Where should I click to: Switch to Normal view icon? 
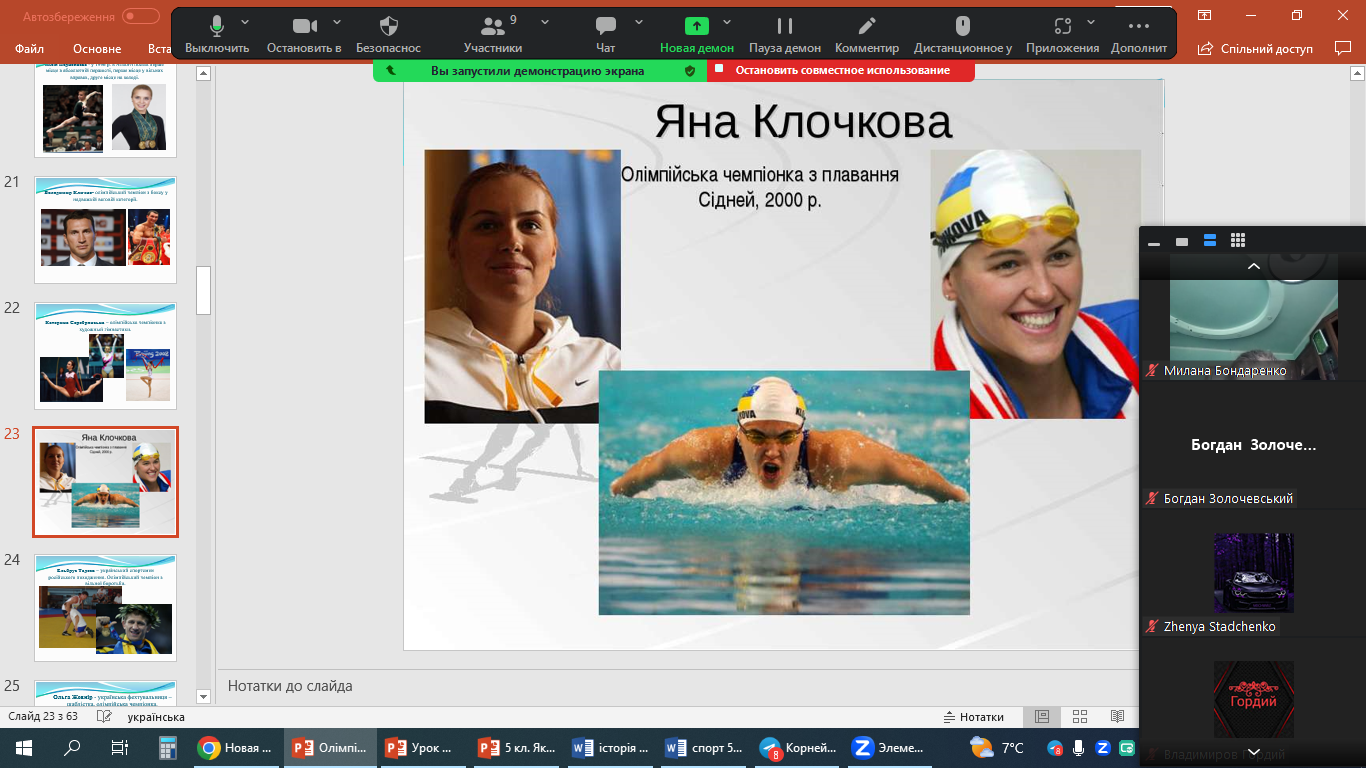point(1042,717)
